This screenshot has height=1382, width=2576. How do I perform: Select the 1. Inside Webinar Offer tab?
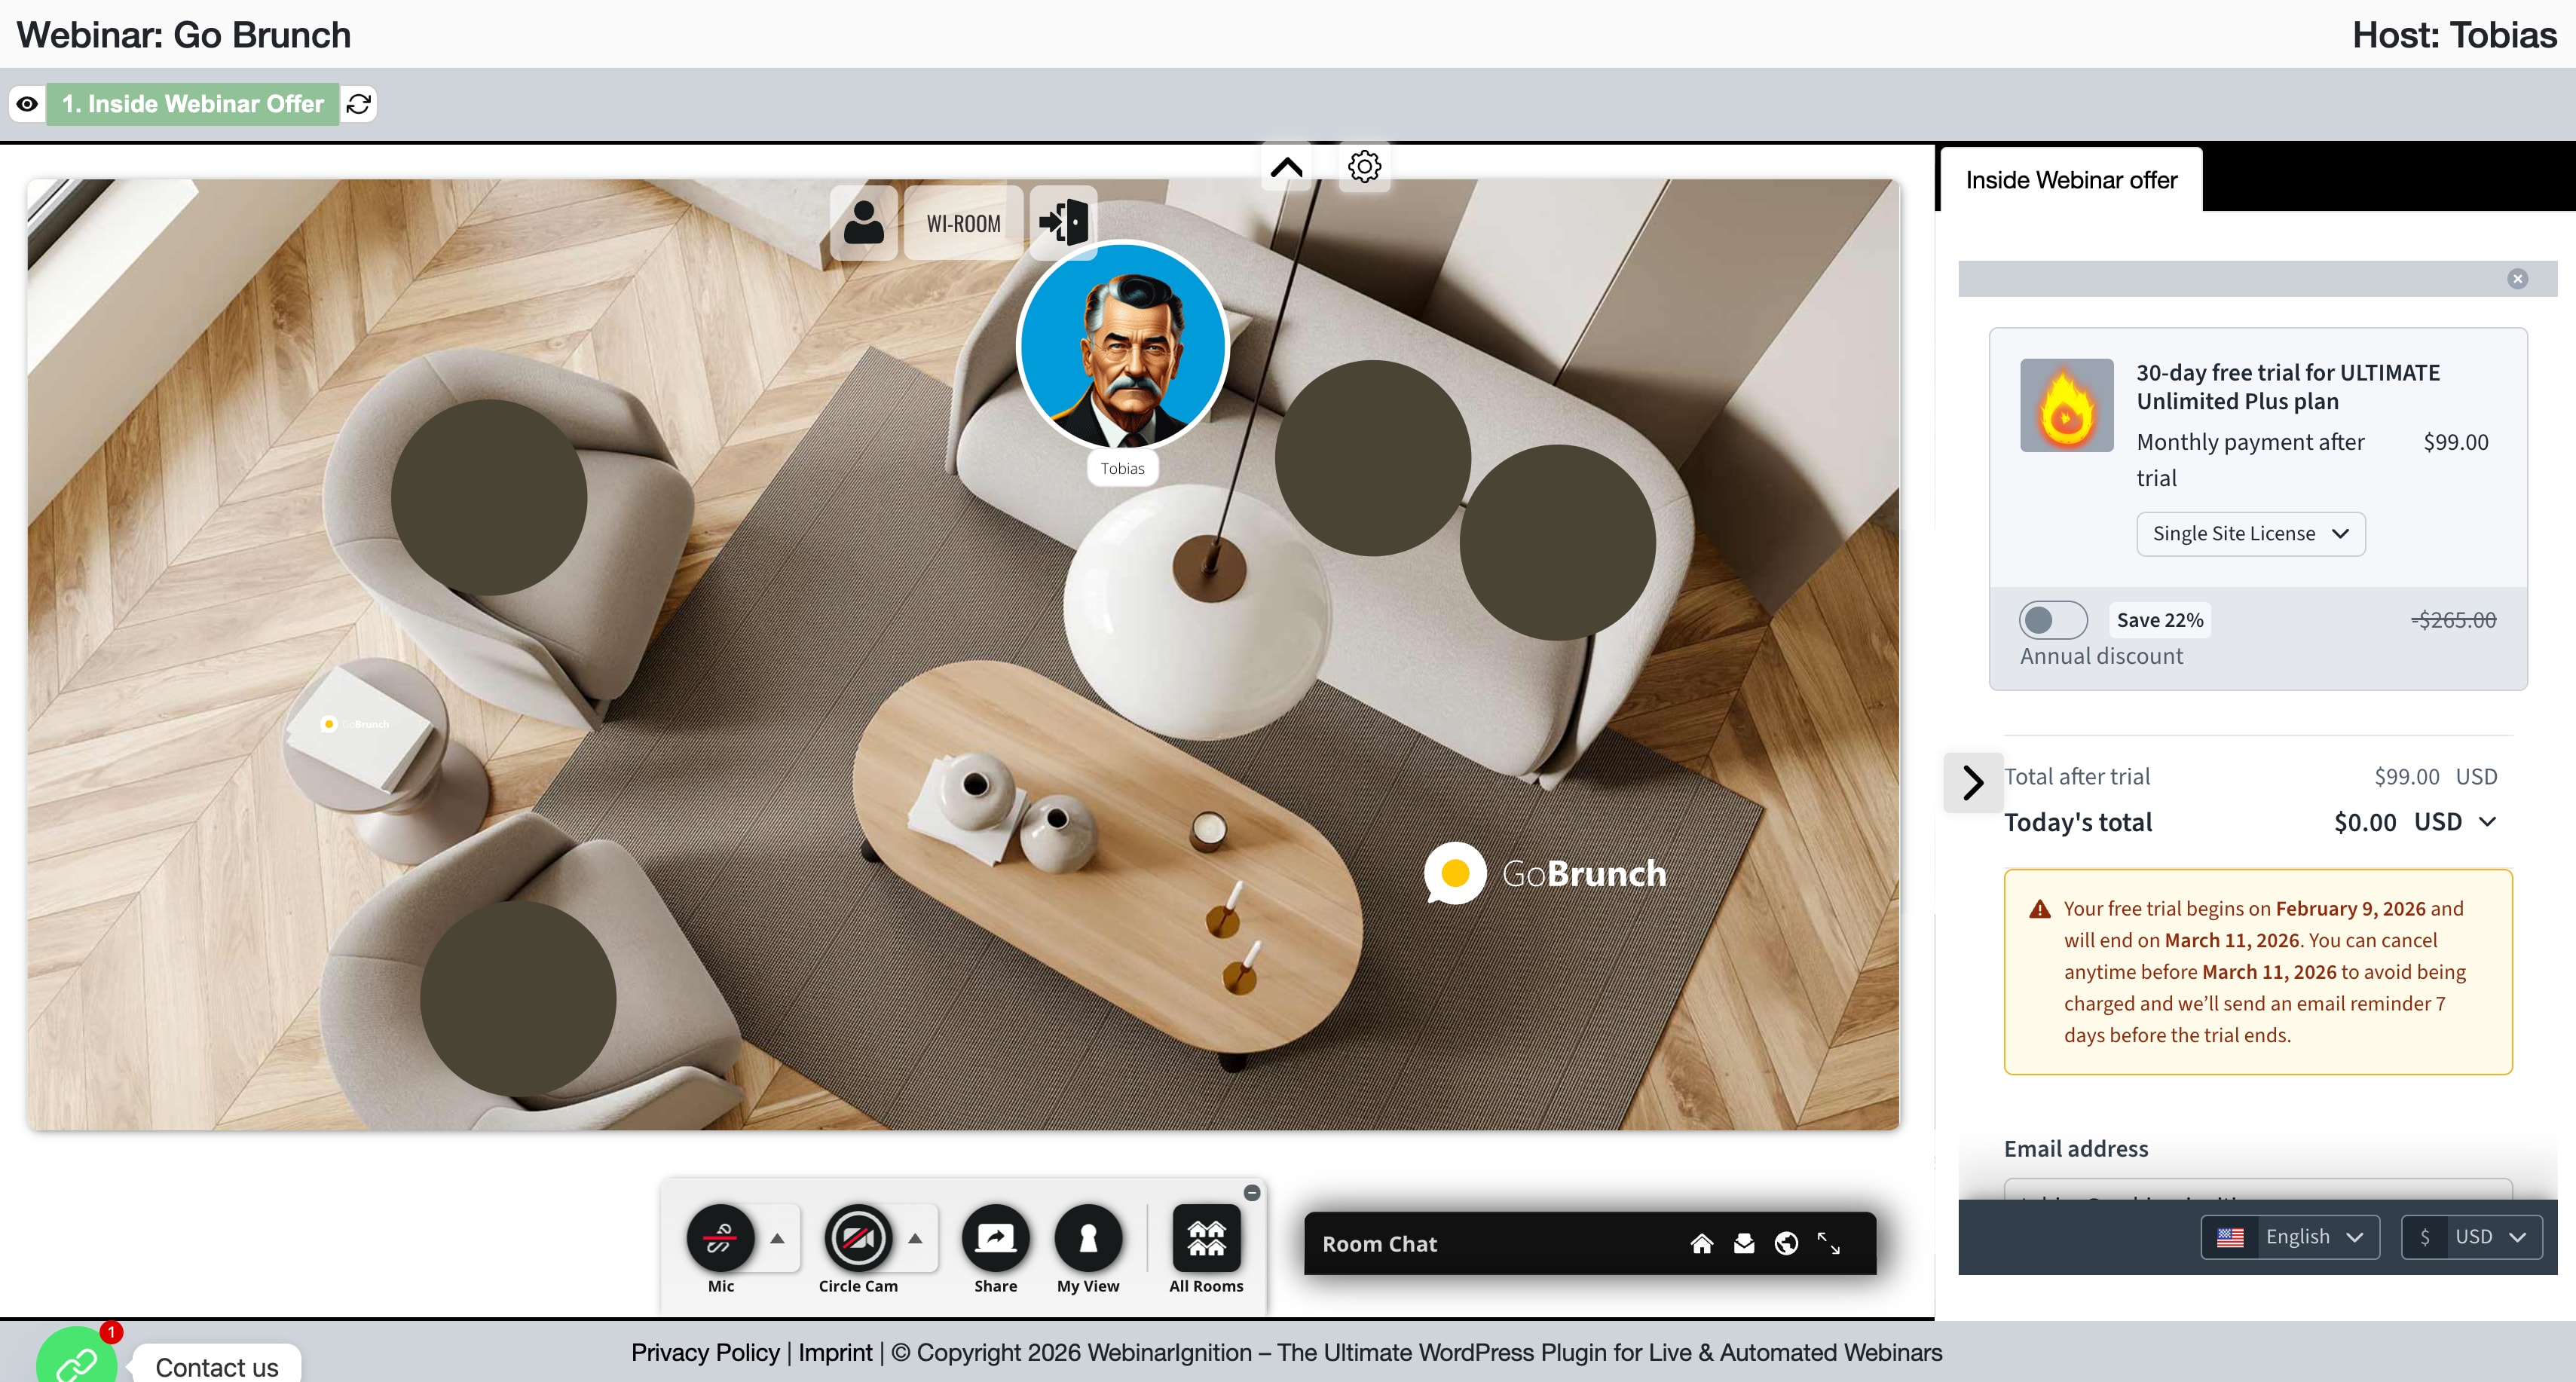193,104
